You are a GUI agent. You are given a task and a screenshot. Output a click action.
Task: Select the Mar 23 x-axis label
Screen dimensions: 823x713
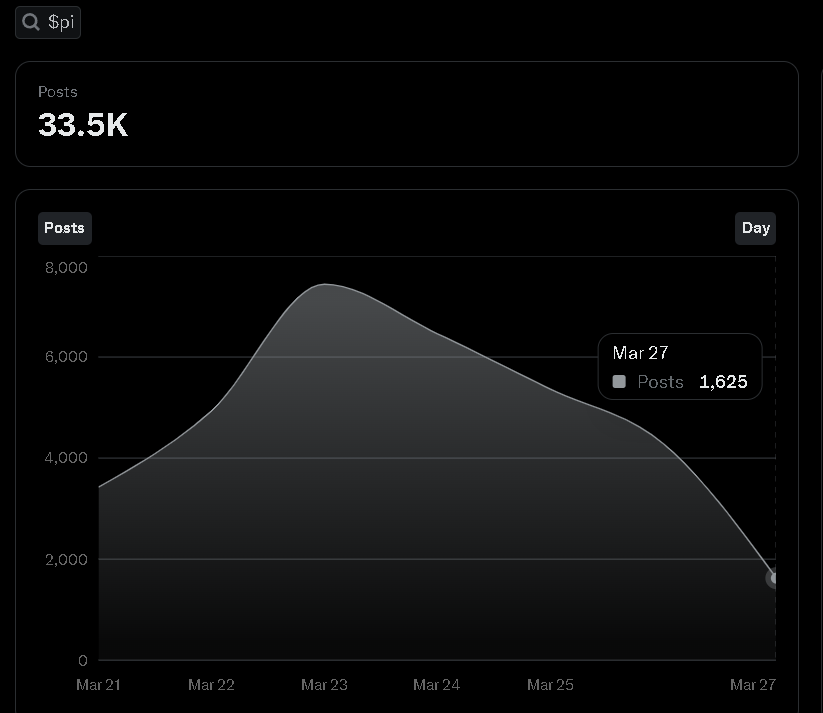324,685
